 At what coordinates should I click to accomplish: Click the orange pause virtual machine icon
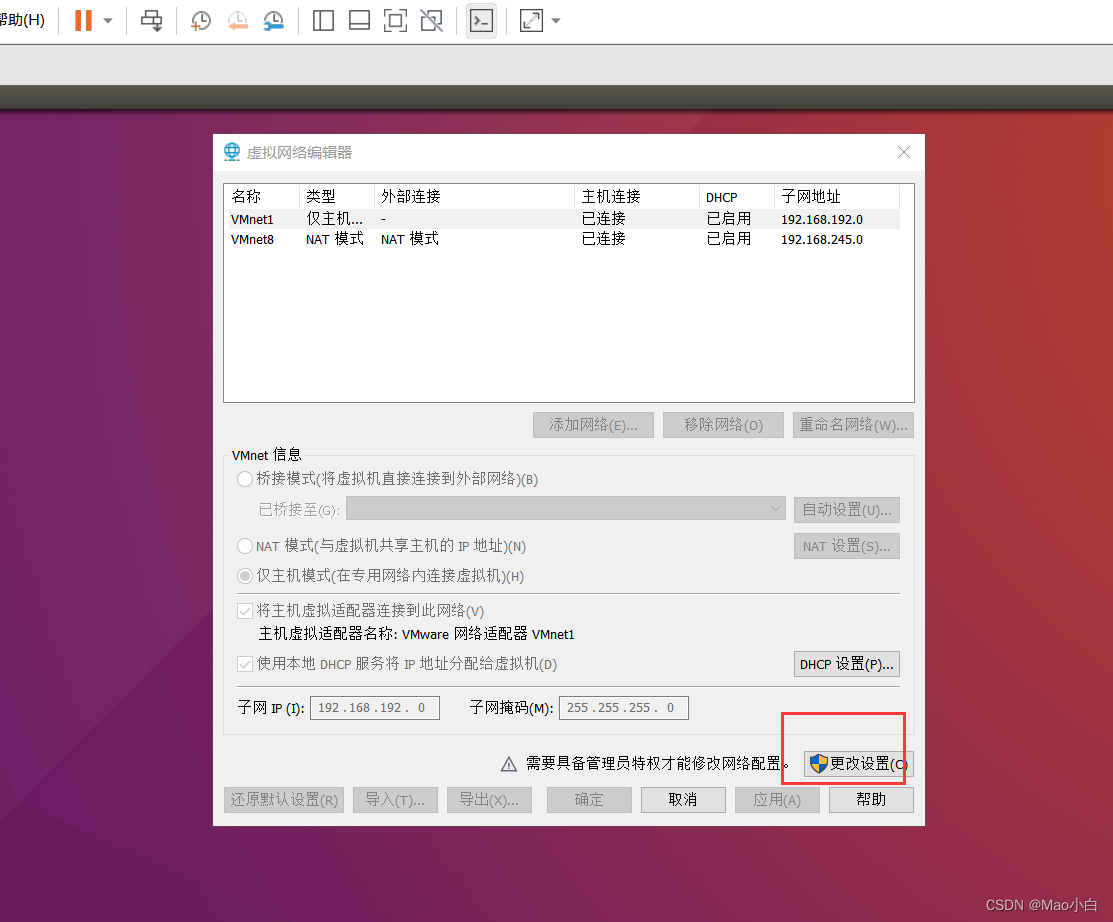[84, 20]
